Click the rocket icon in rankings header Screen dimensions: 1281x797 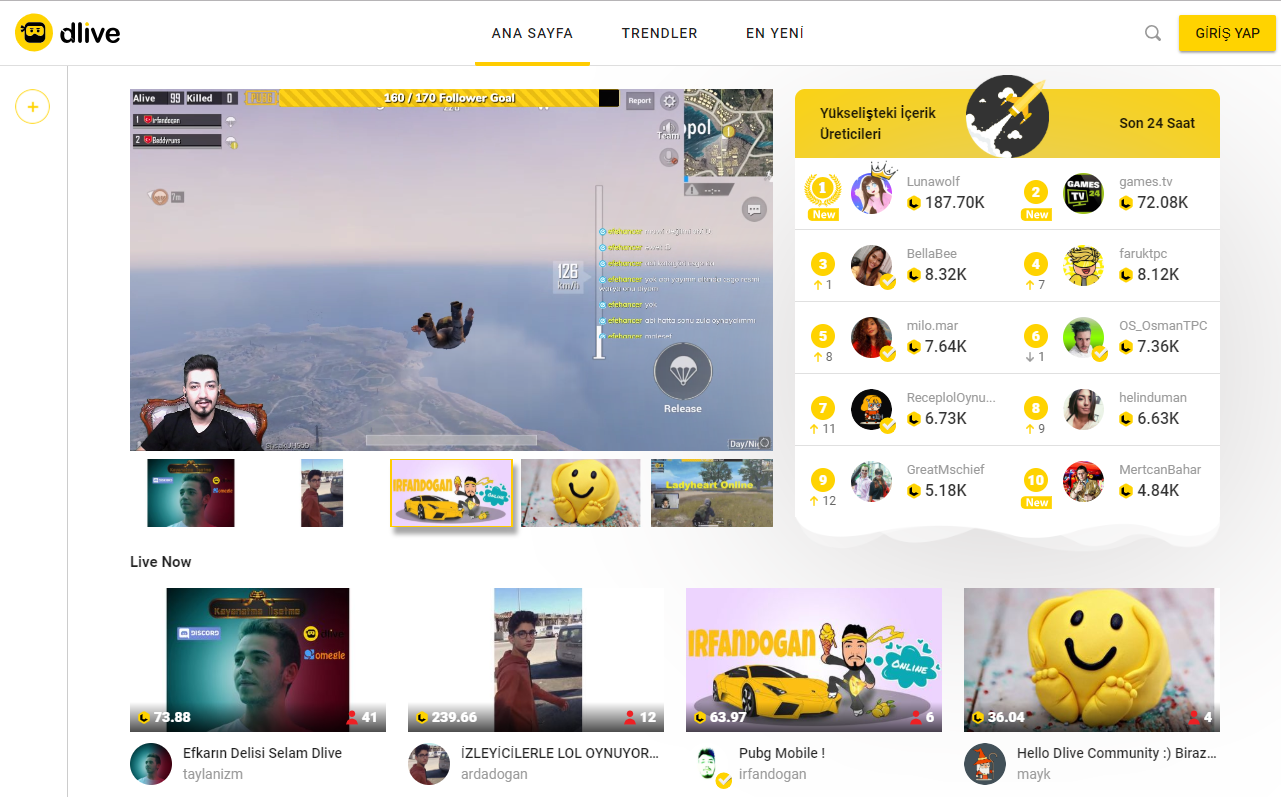coord(1008,117)
